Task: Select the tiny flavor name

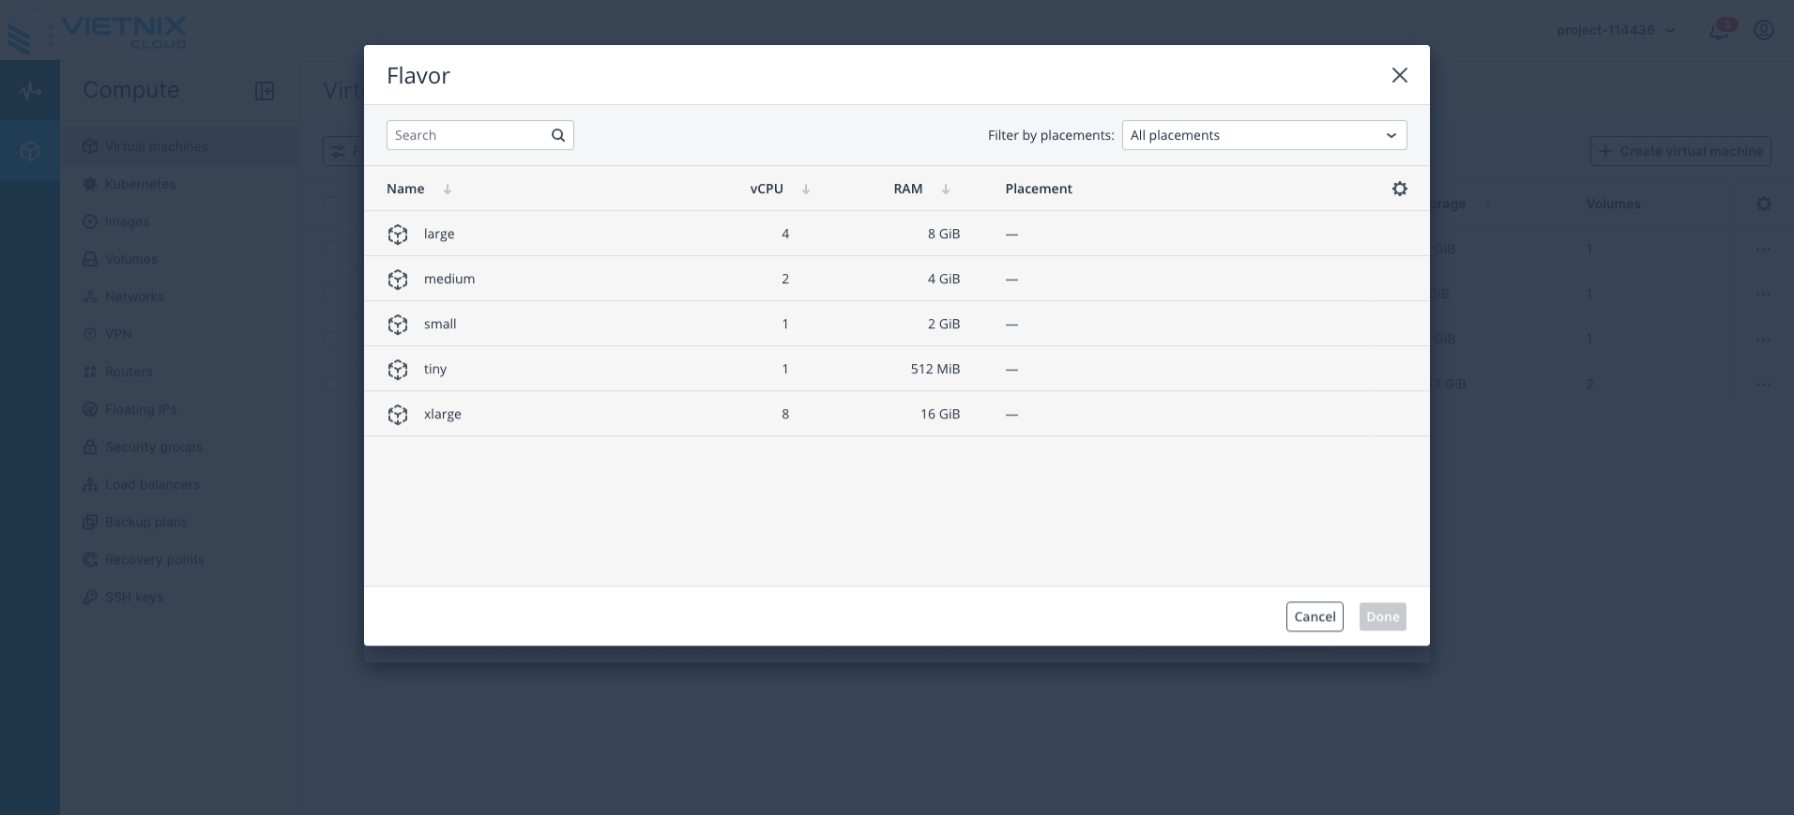Action: pyautogui.click(x=435, y=369)
